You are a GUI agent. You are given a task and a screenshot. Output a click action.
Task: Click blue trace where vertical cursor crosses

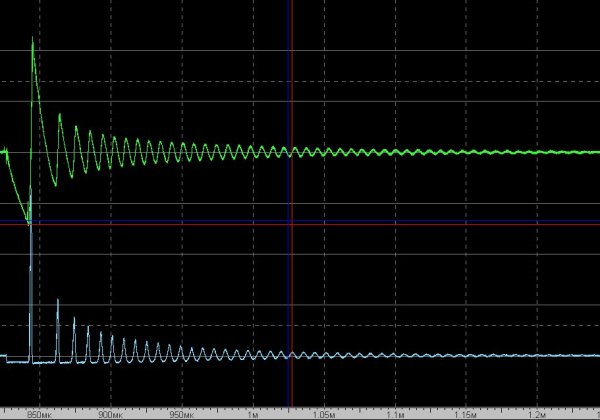point(291,356)
